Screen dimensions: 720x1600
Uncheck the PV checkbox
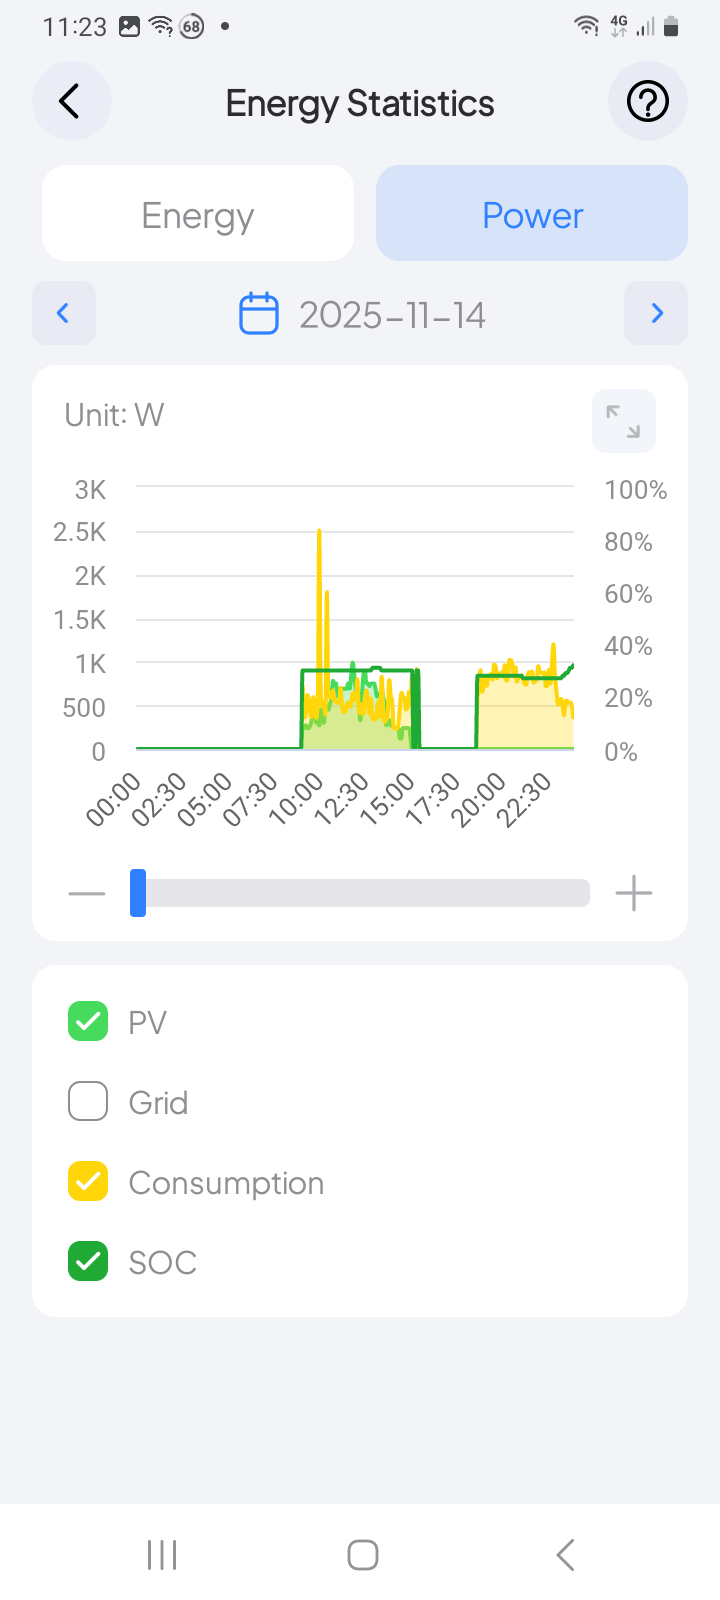click(88, 1022)
